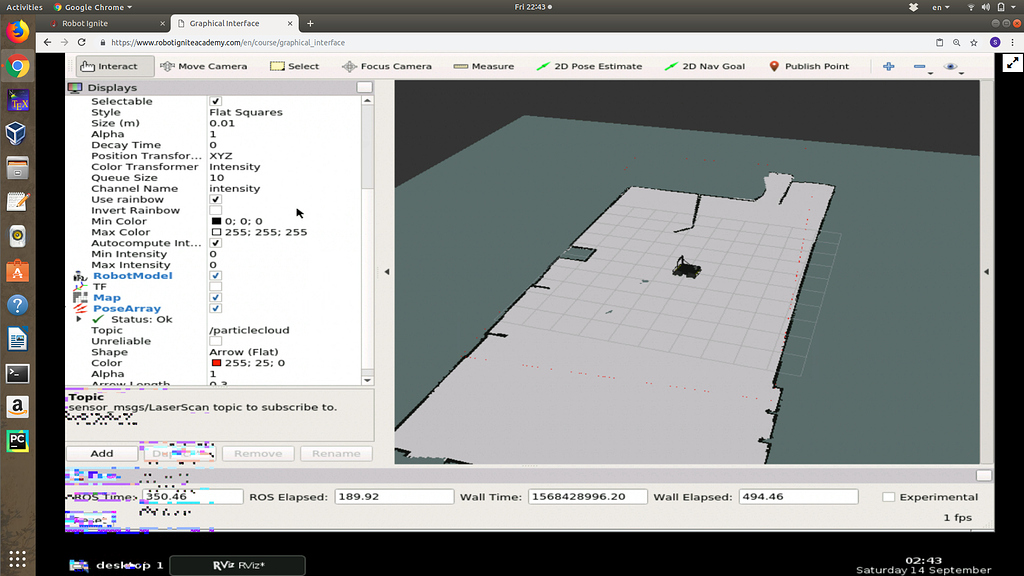Uncheck the RobotModel display visibility
The image size is (1024, 576).
click(x=215, y=275)
